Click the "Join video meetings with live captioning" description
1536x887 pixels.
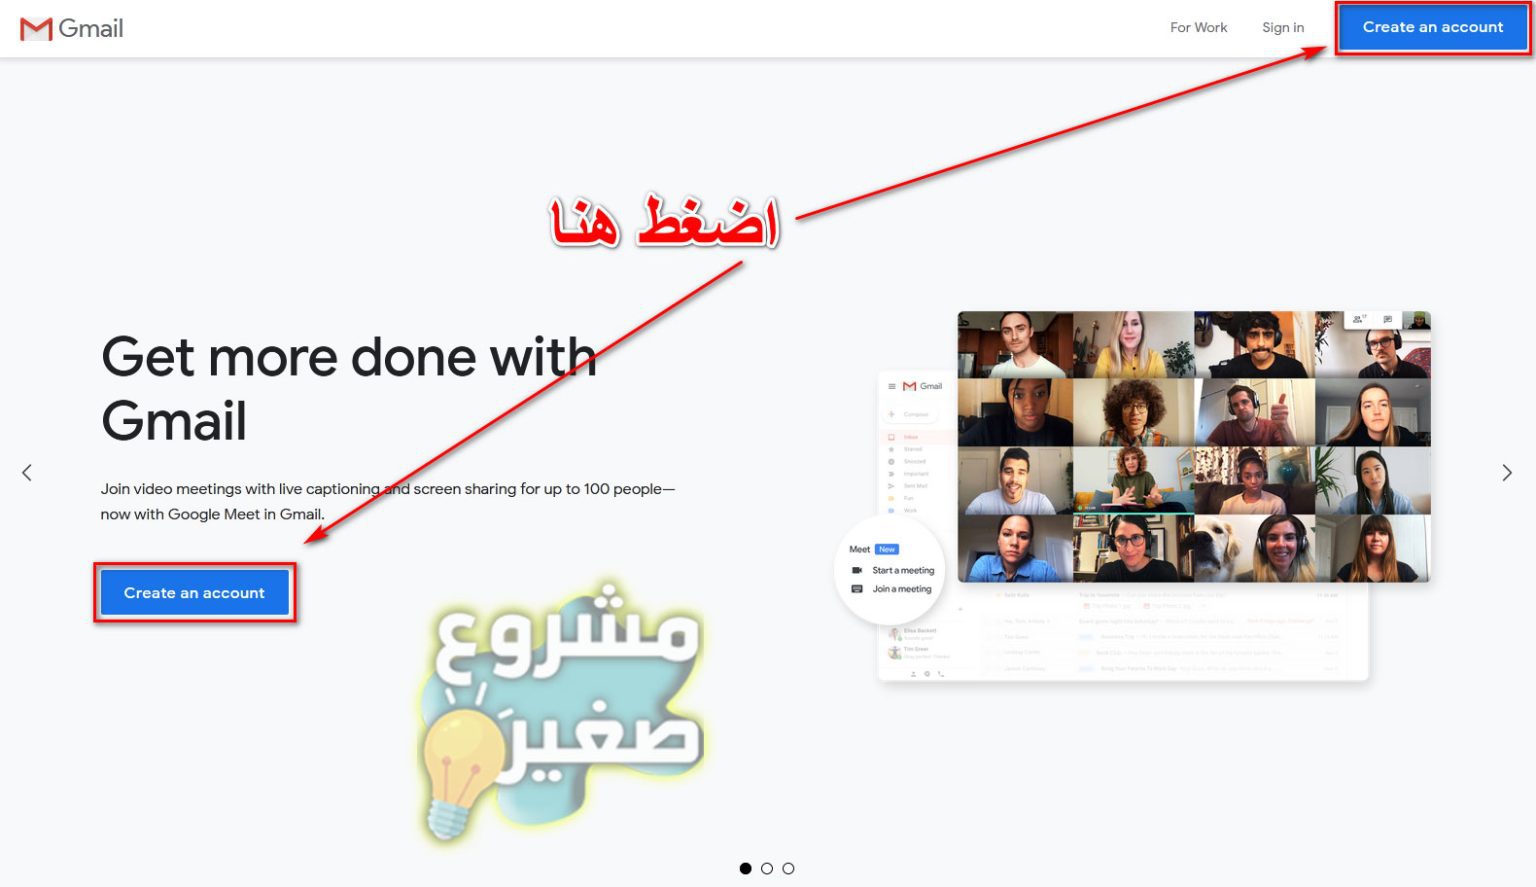pyautogui.click(x=388, y=501)
